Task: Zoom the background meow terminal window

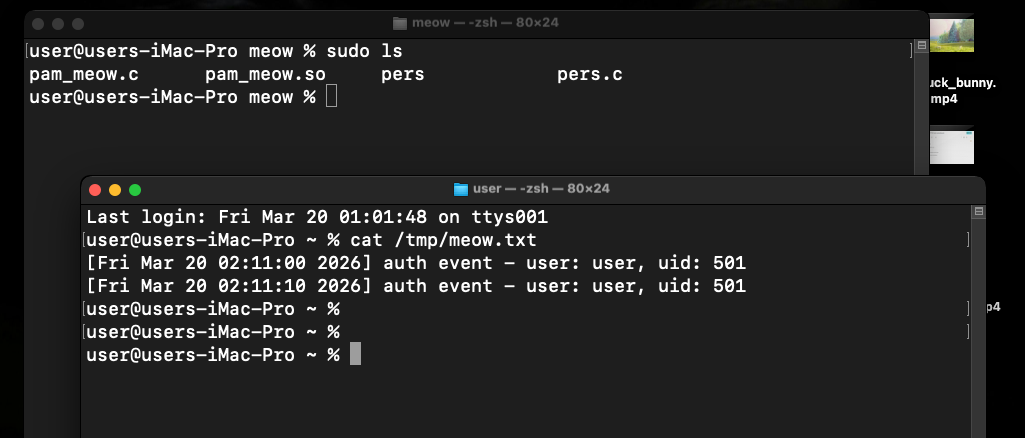Action: tap(78, 23)
